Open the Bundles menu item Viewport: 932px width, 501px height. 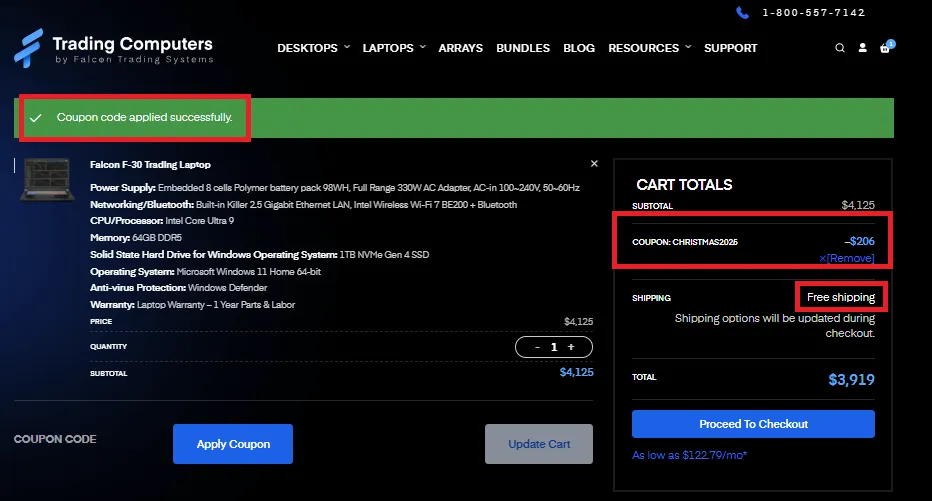click(x=523, y=48)
